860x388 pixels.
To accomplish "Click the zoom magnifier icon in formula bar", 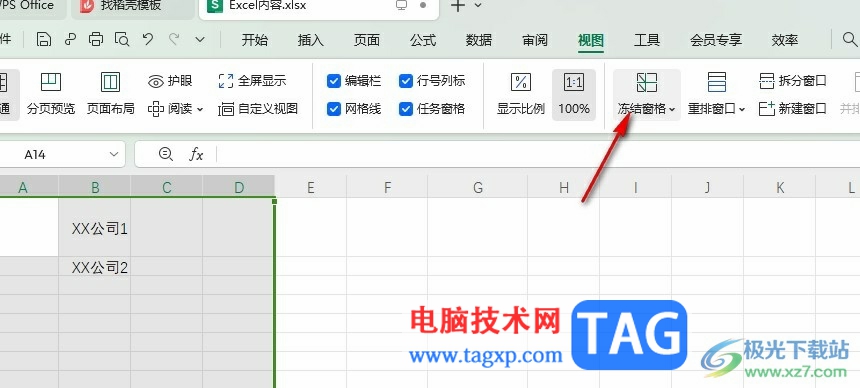I will (x=165, y=154).
